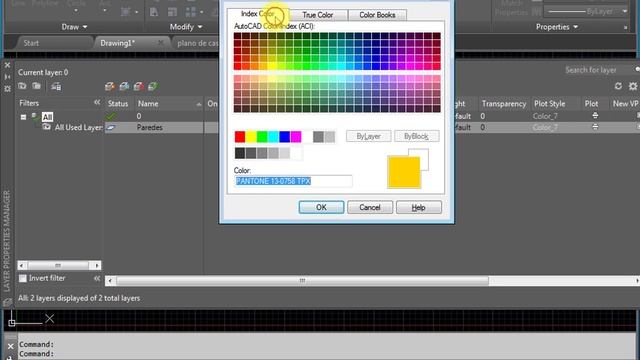Viewport: 640px width, 360px height.
Task: Open the Start drawing tab
Action: pos(31,43)
